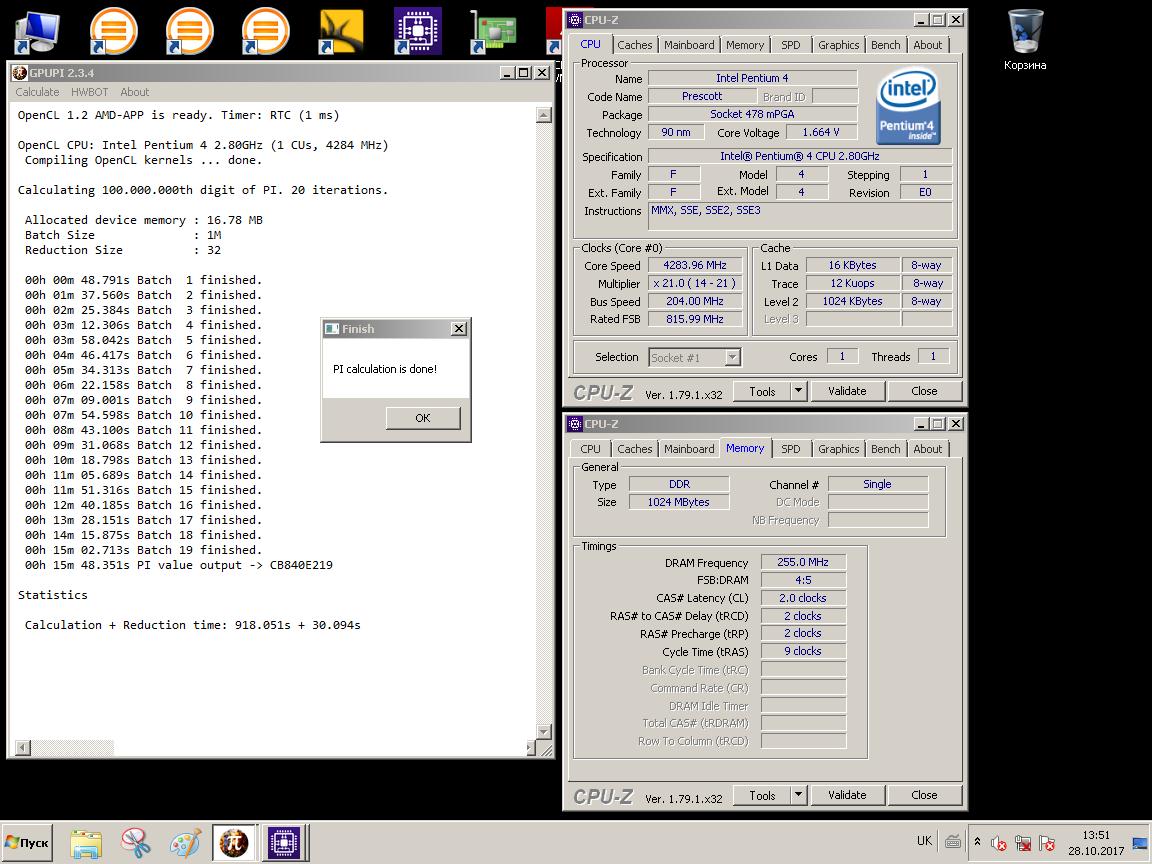Click the title icon of the CPU-Z memory window
The width and height of the screenshot is (1152, 864).
coord(575,424)
